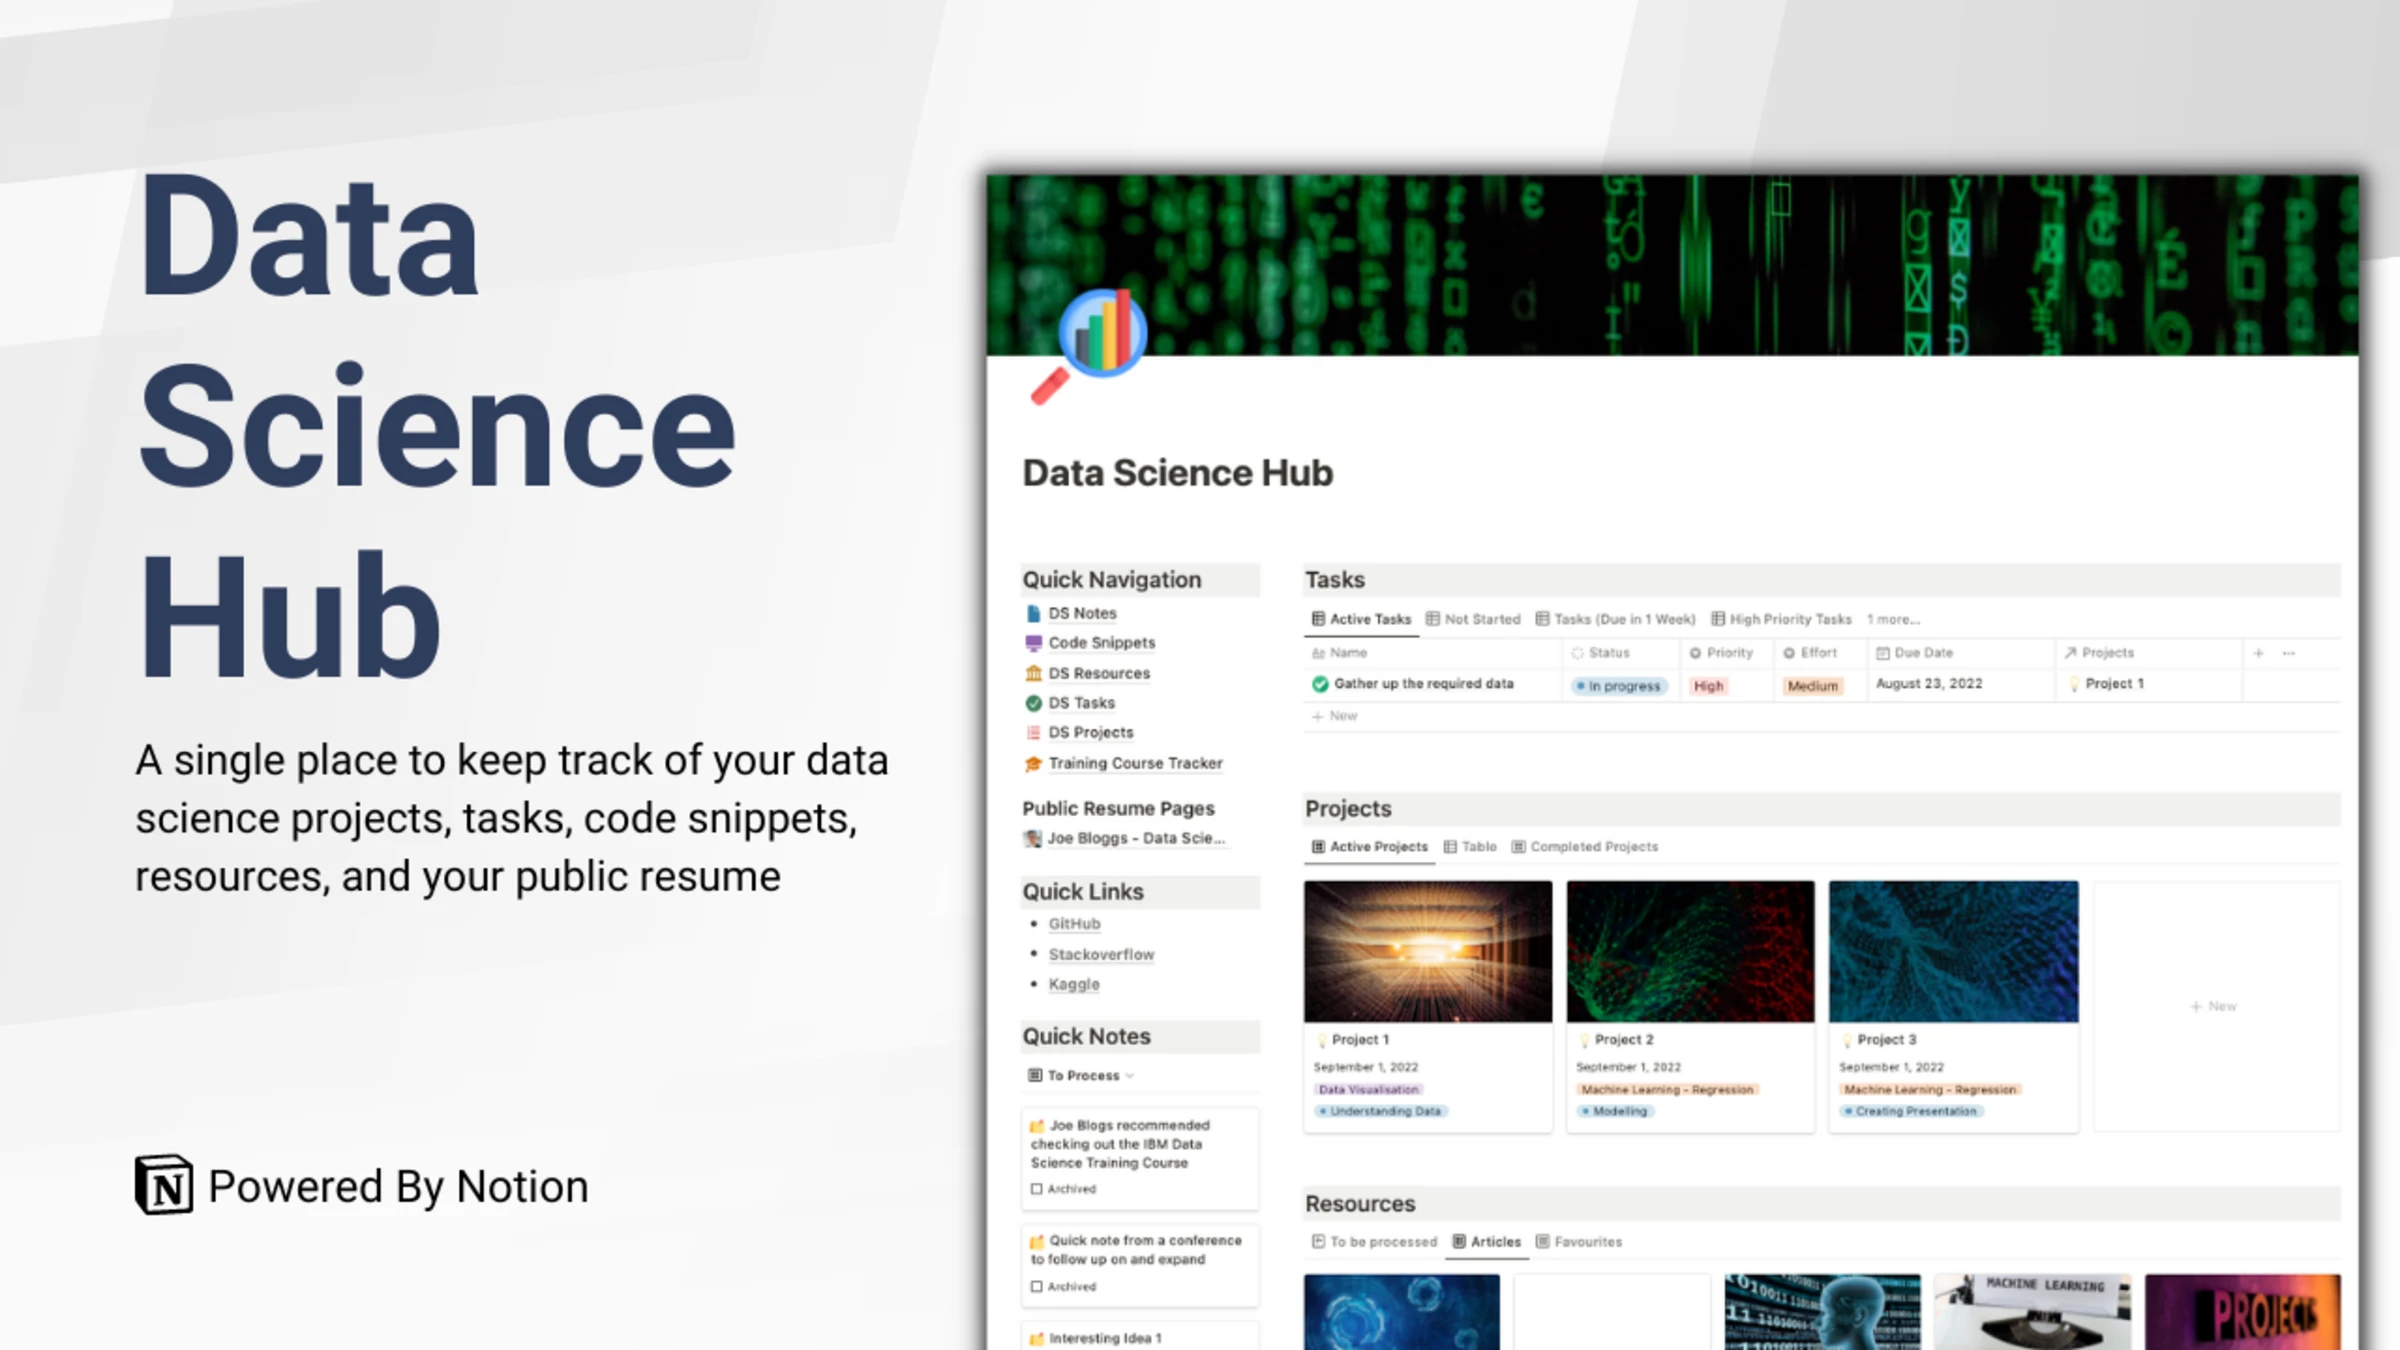Toggle Archived on the conference quick note
Image resolution: width=2400 pixels, height=1350 pixels.
coord(1037,1287)
